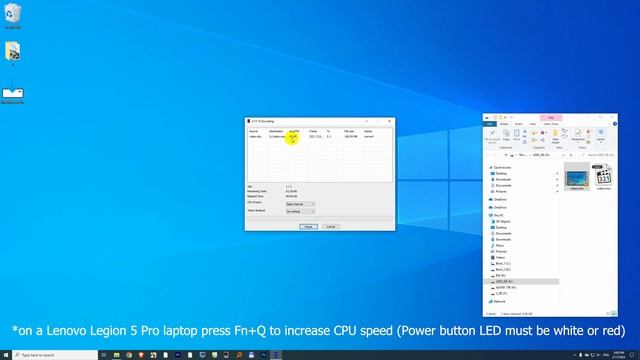The width and height of the screenshot is (640, 360).
Task: Click the taskbar search box
Action: (55, 355)
